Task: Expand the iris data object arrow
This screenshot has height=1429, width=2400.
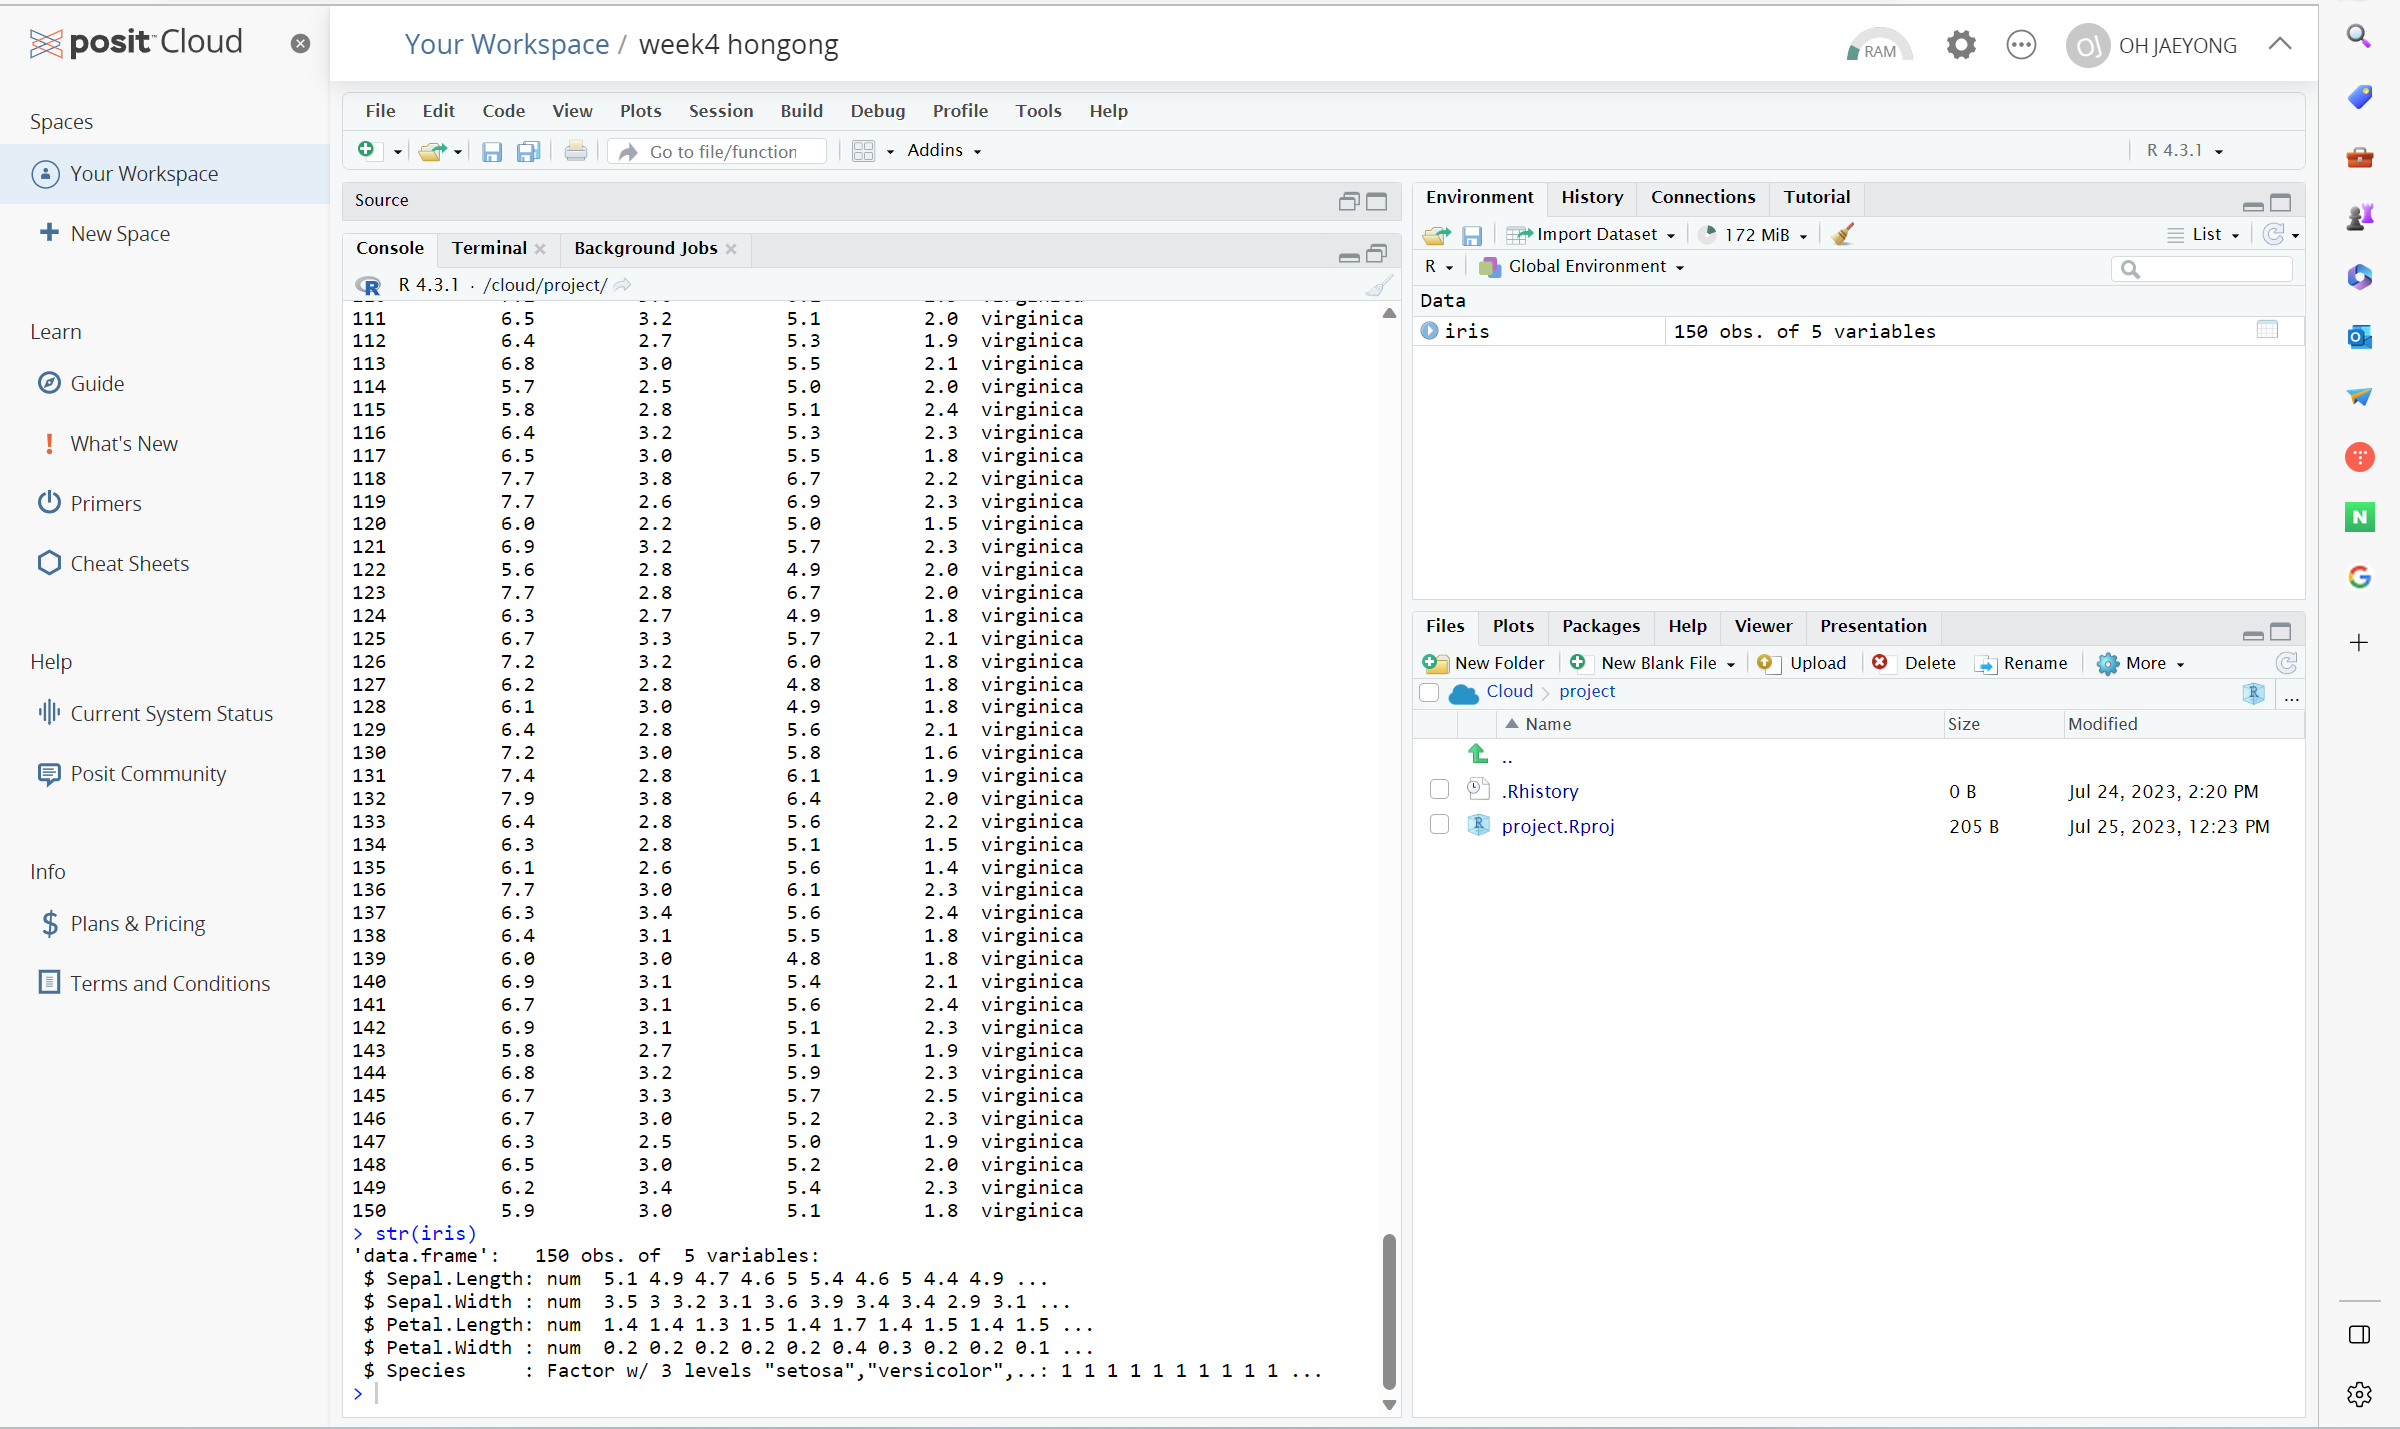Action: pos(1430,331)
